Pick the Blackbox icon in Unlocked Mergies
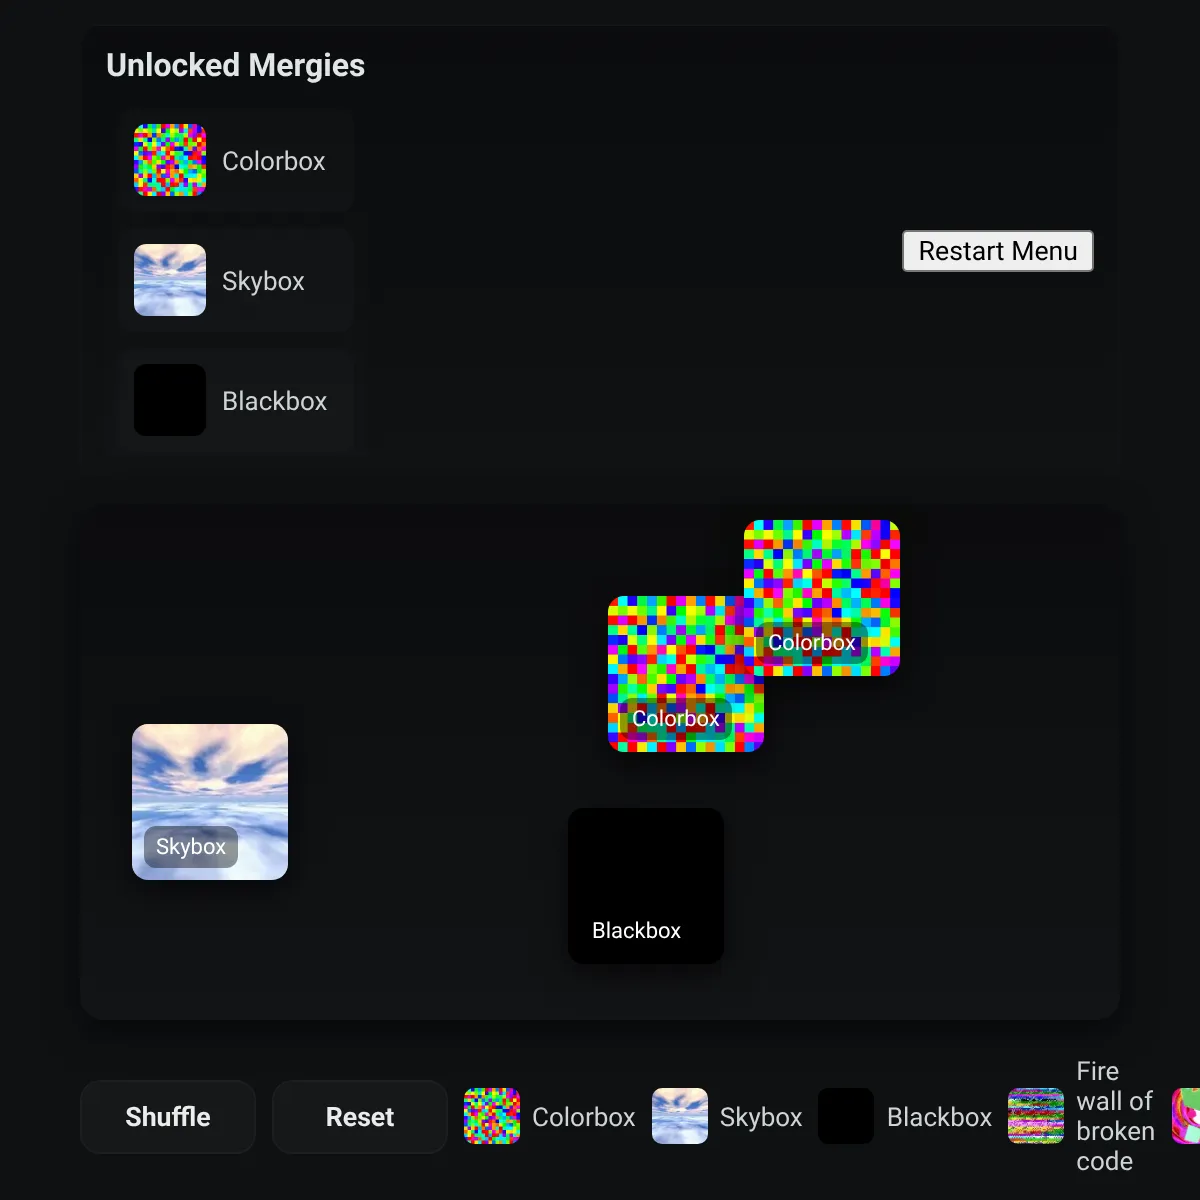Image resolution: width=1200 pixels, height=1200 pixels. pos(170,400)
